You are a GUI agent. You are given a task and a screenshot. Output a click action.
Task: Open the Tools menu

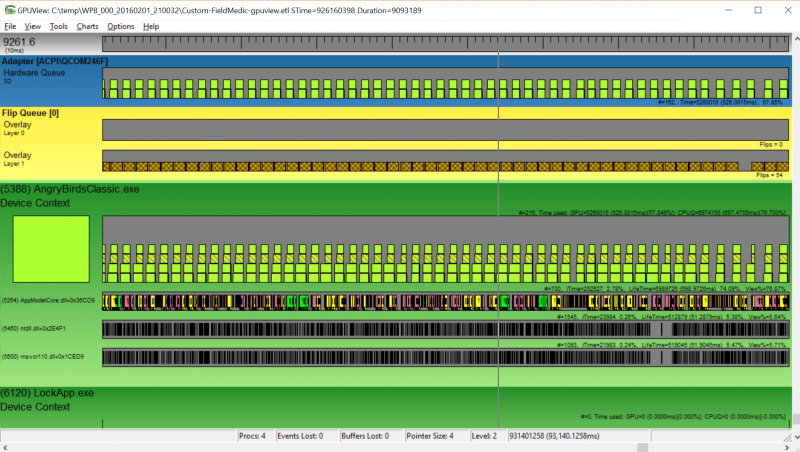click(59, 27)
